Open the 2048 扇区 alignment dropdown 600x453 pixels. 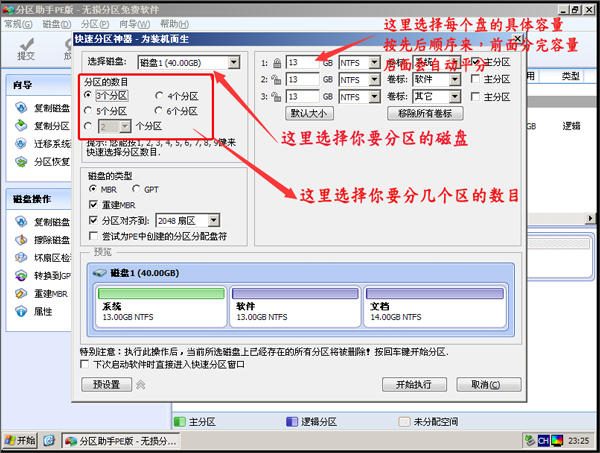214,220
